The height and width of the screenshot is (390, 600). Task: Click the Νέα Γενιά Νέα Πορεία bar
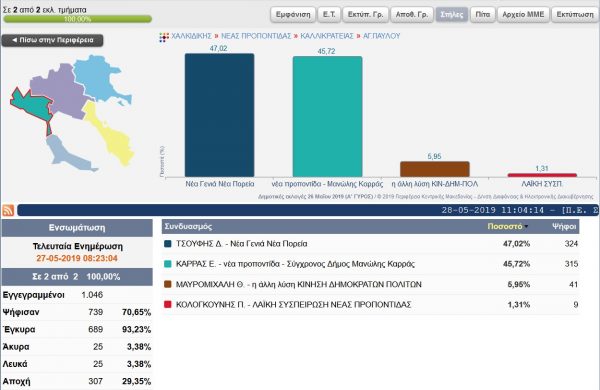pos(219,115)
